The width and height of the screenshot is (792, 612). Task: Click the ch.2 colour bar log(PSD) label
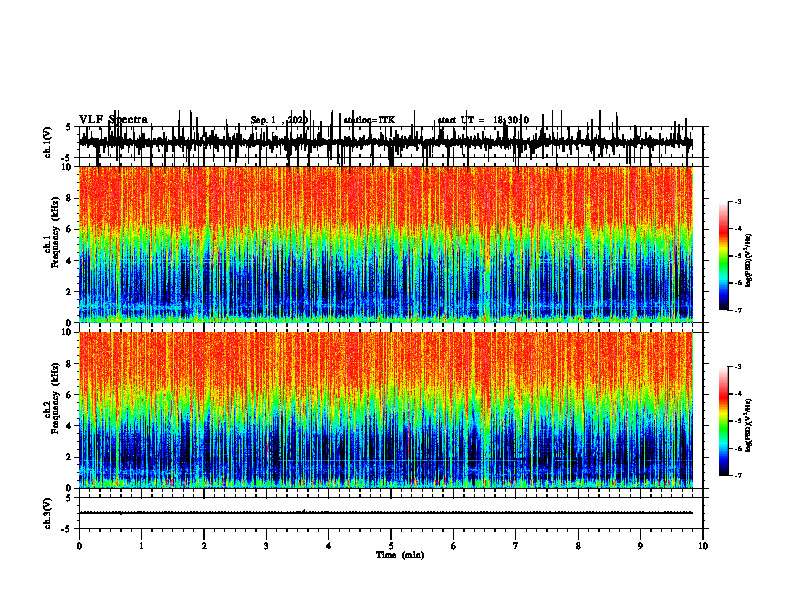point(749,426)
